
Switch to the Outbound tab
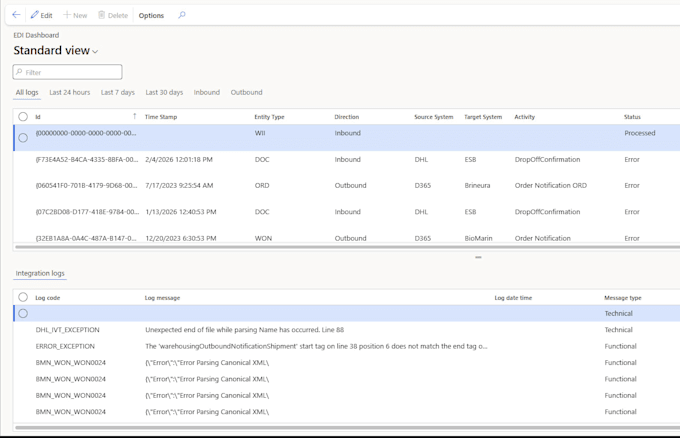tap(246, 92)
